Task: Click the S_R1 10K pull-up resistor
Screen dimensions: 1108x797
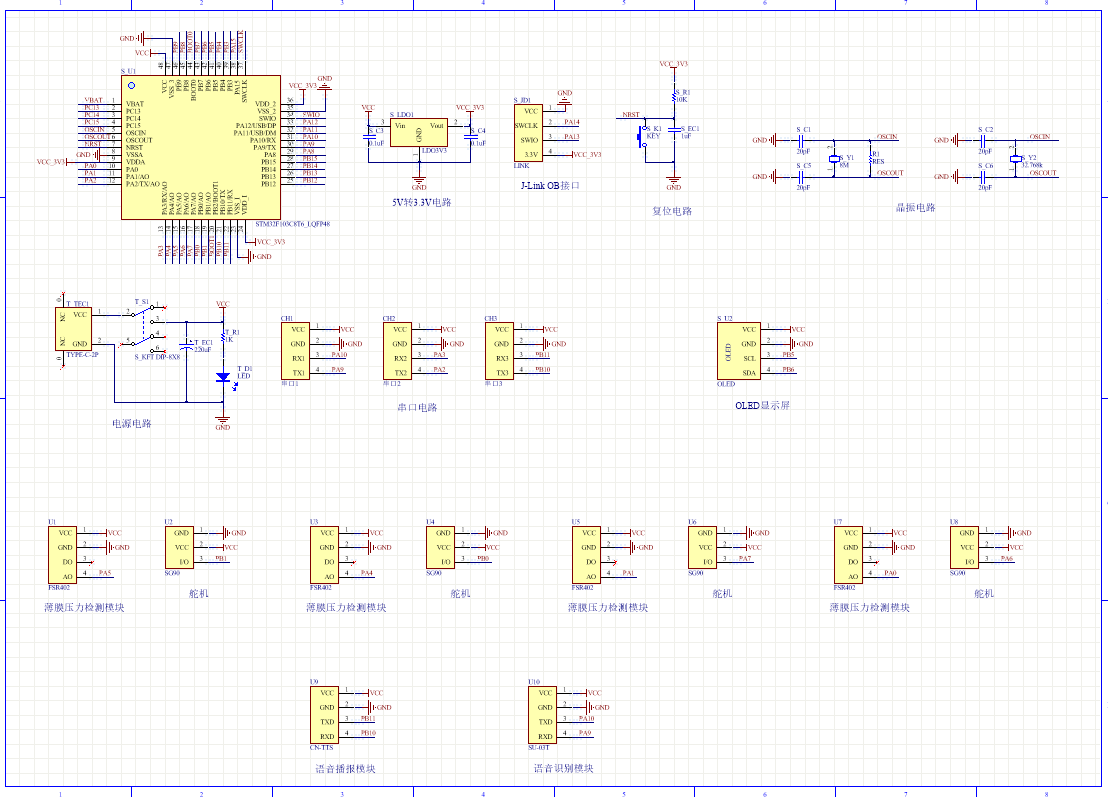Action: 674,98
